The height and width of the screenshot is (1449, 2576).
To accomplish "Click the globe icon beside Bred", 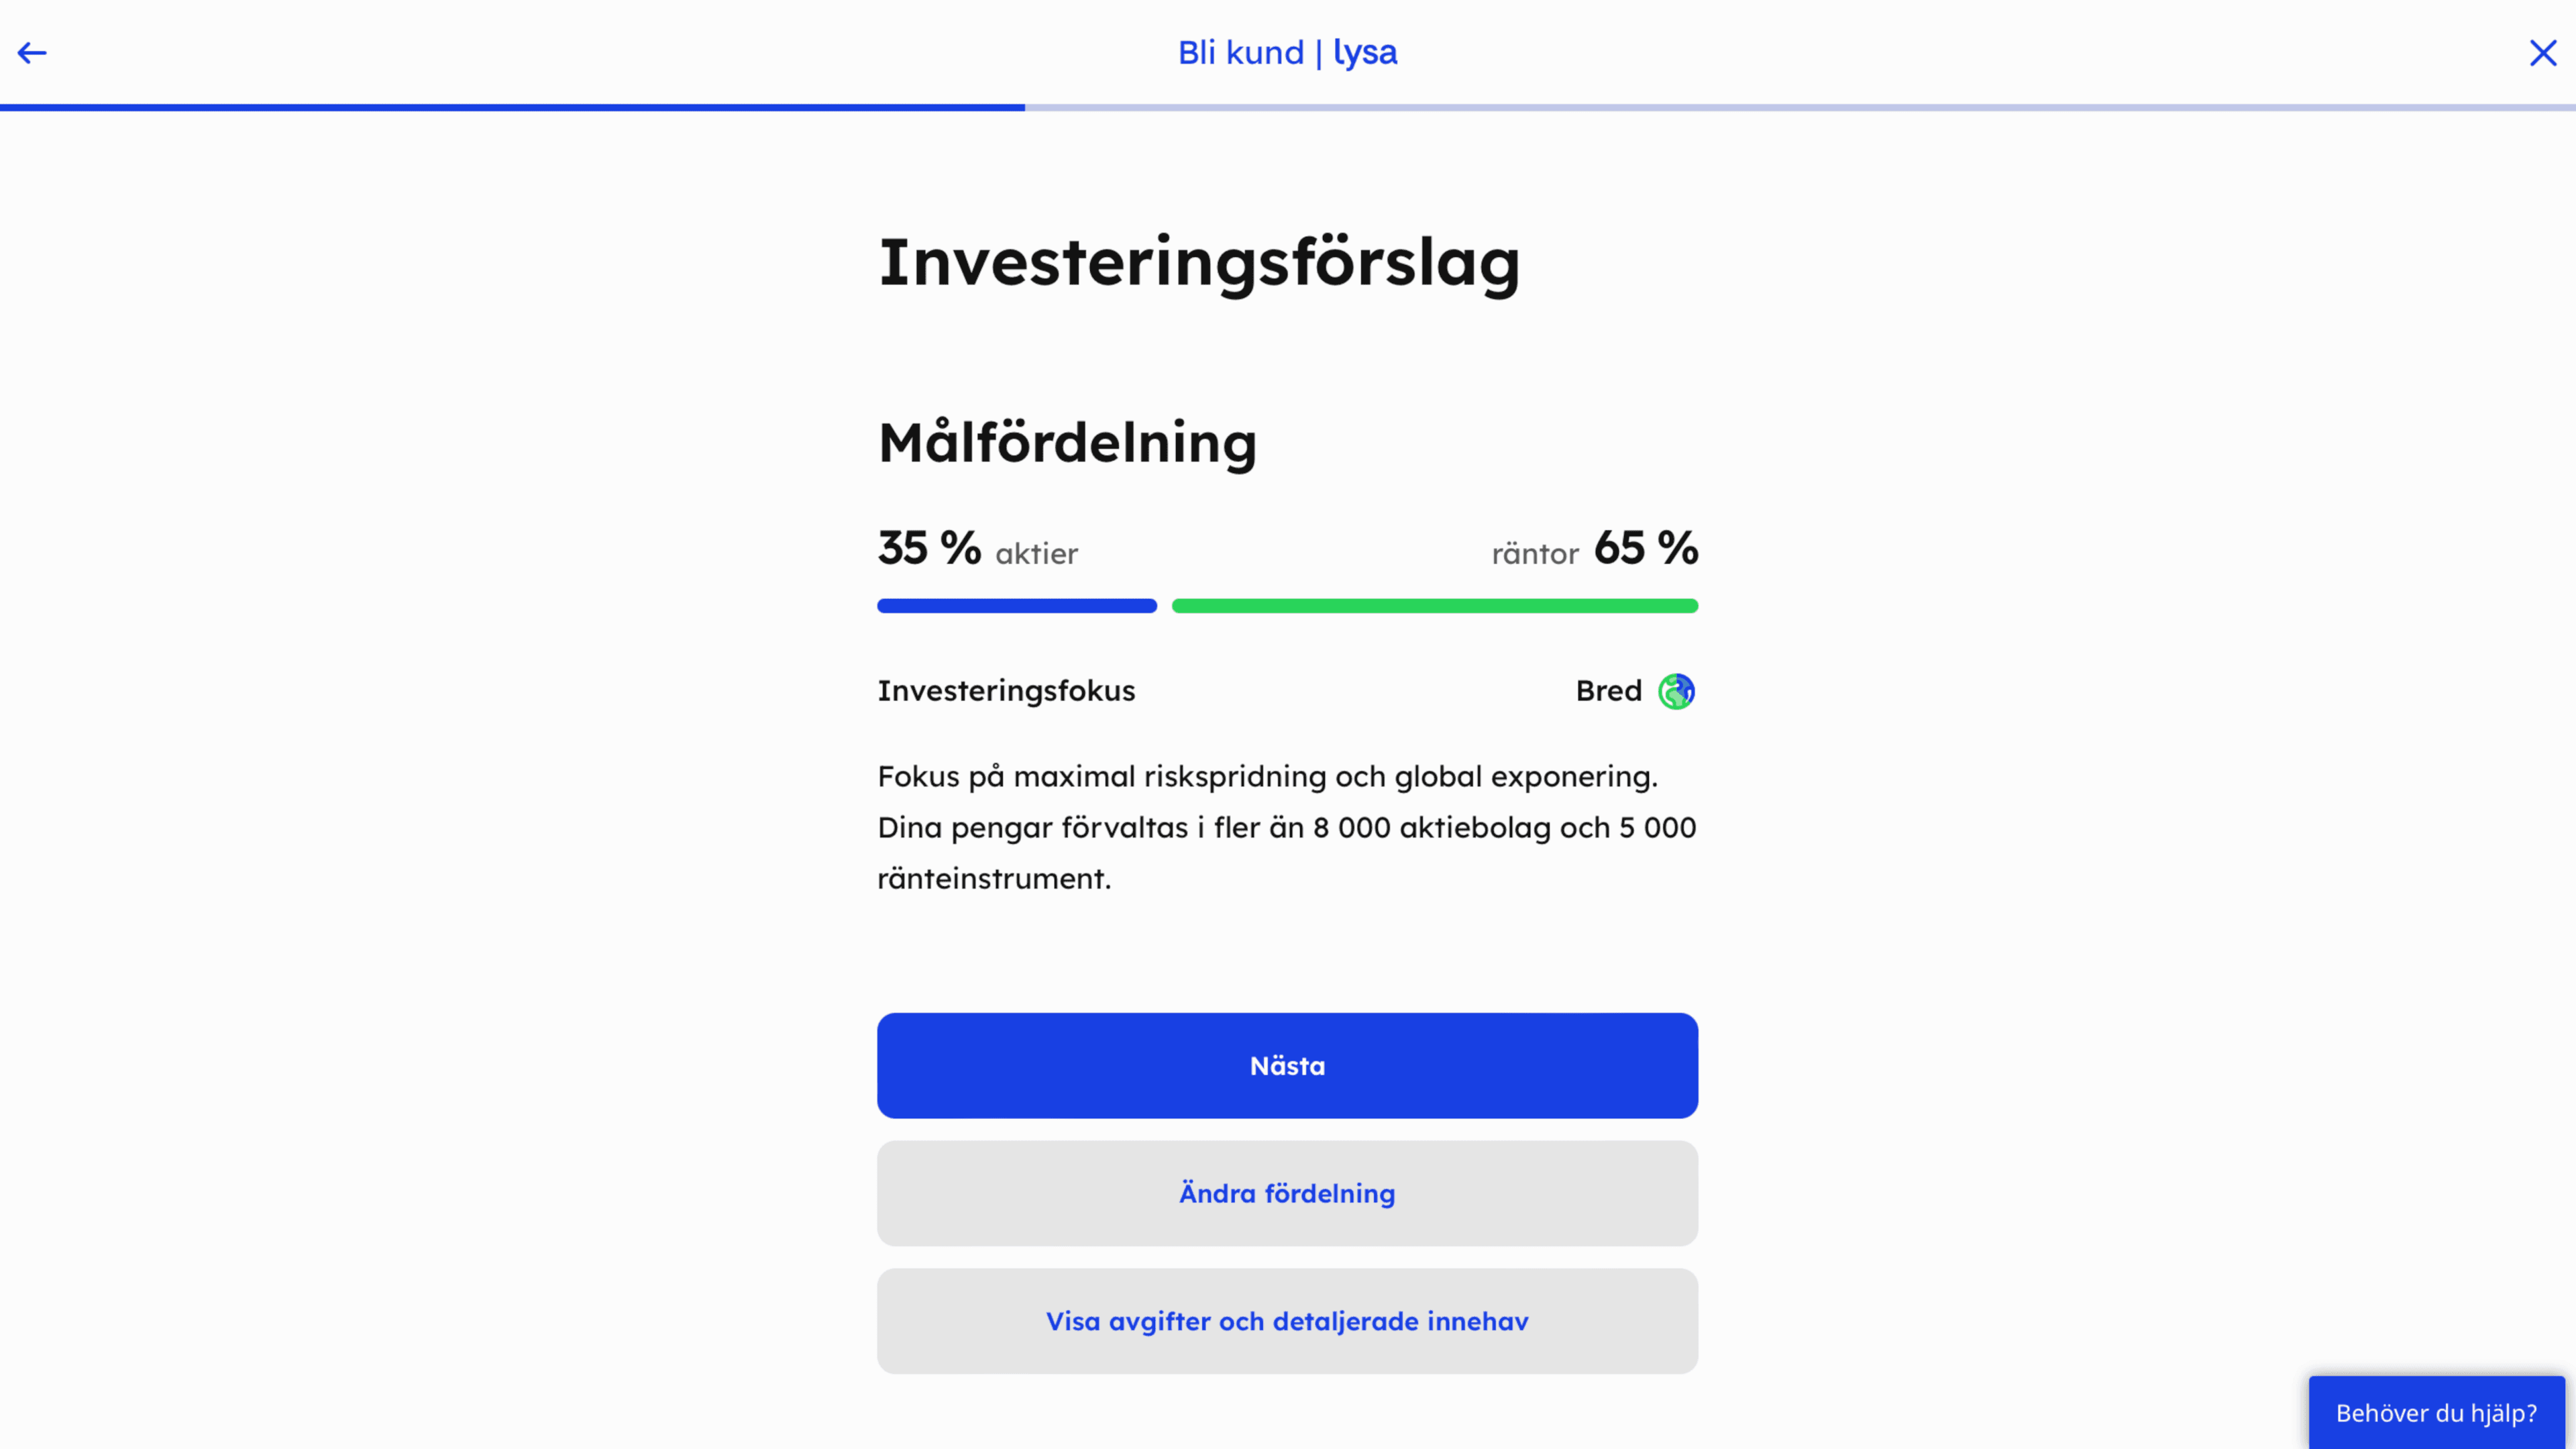I will (x=1676, y=691).
